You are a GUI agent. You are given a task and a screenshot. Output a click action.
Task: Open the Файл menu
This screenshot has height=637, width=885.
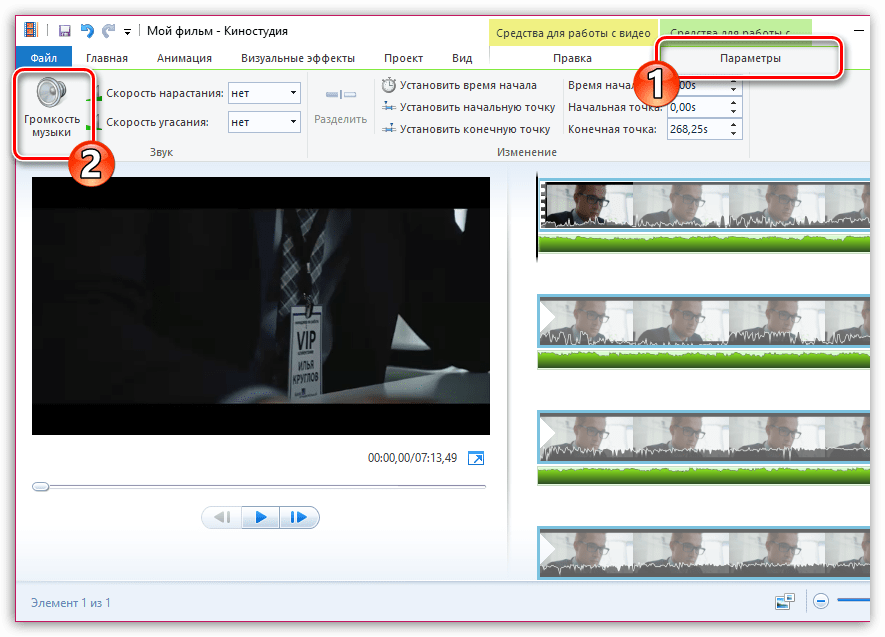click(x=43, y=58)
